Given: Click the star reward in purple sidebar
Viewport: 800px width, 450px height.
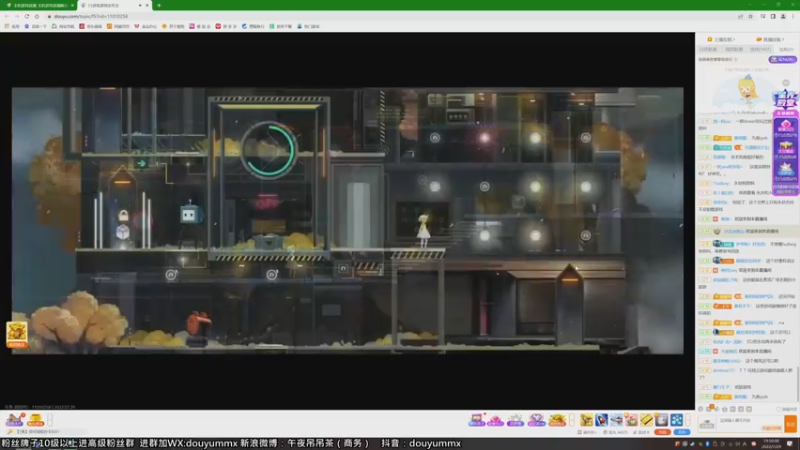Looking at the screenshot, I should [x=786, y=168].
